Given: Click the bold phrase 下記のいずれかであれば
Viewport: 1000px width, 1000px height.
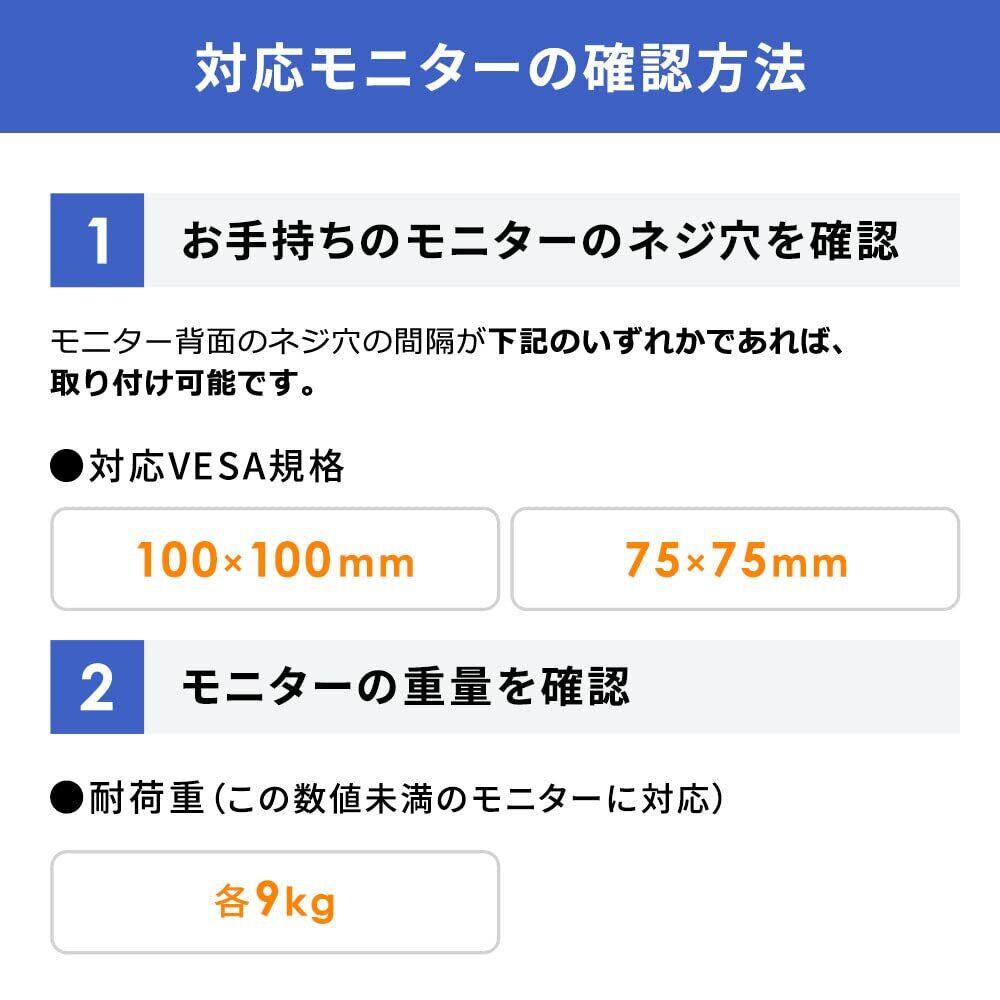Looking at the screenshot, I should pos(660,343).
